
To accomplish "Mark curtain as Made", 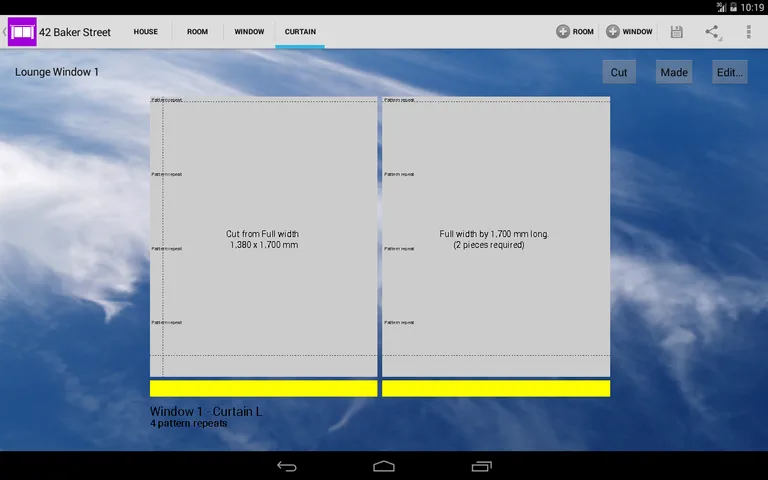I will [674, 72].
